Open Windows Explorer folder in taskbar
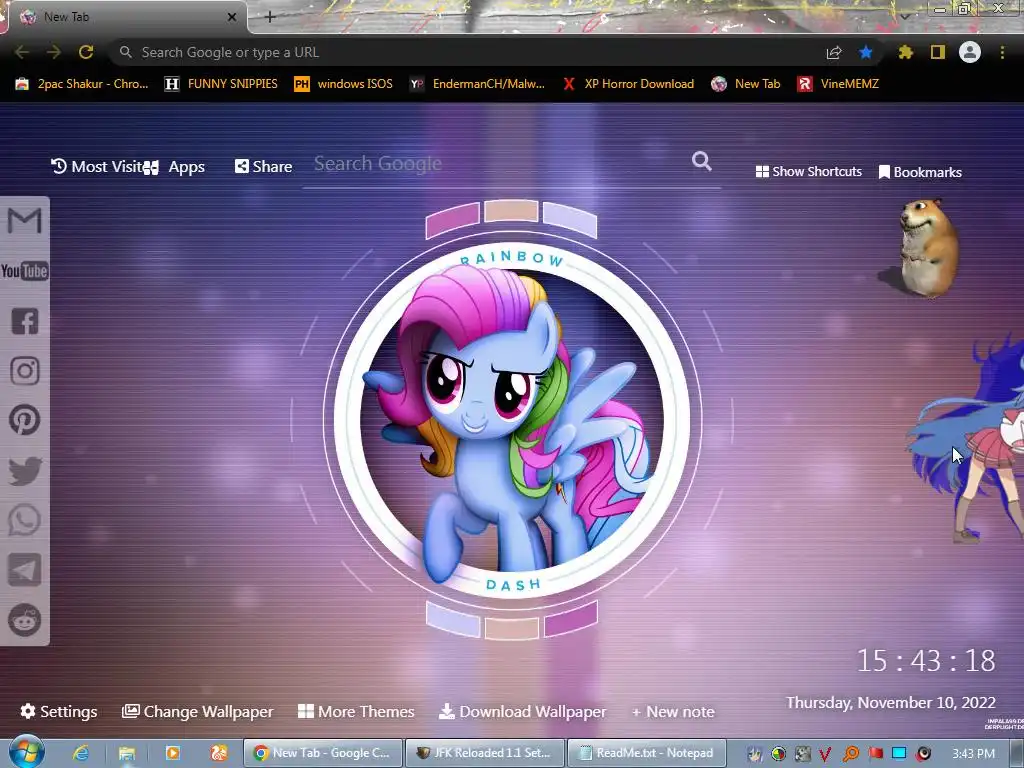The height and width of the screenshot is (768, 1024). tap(127, 753)
